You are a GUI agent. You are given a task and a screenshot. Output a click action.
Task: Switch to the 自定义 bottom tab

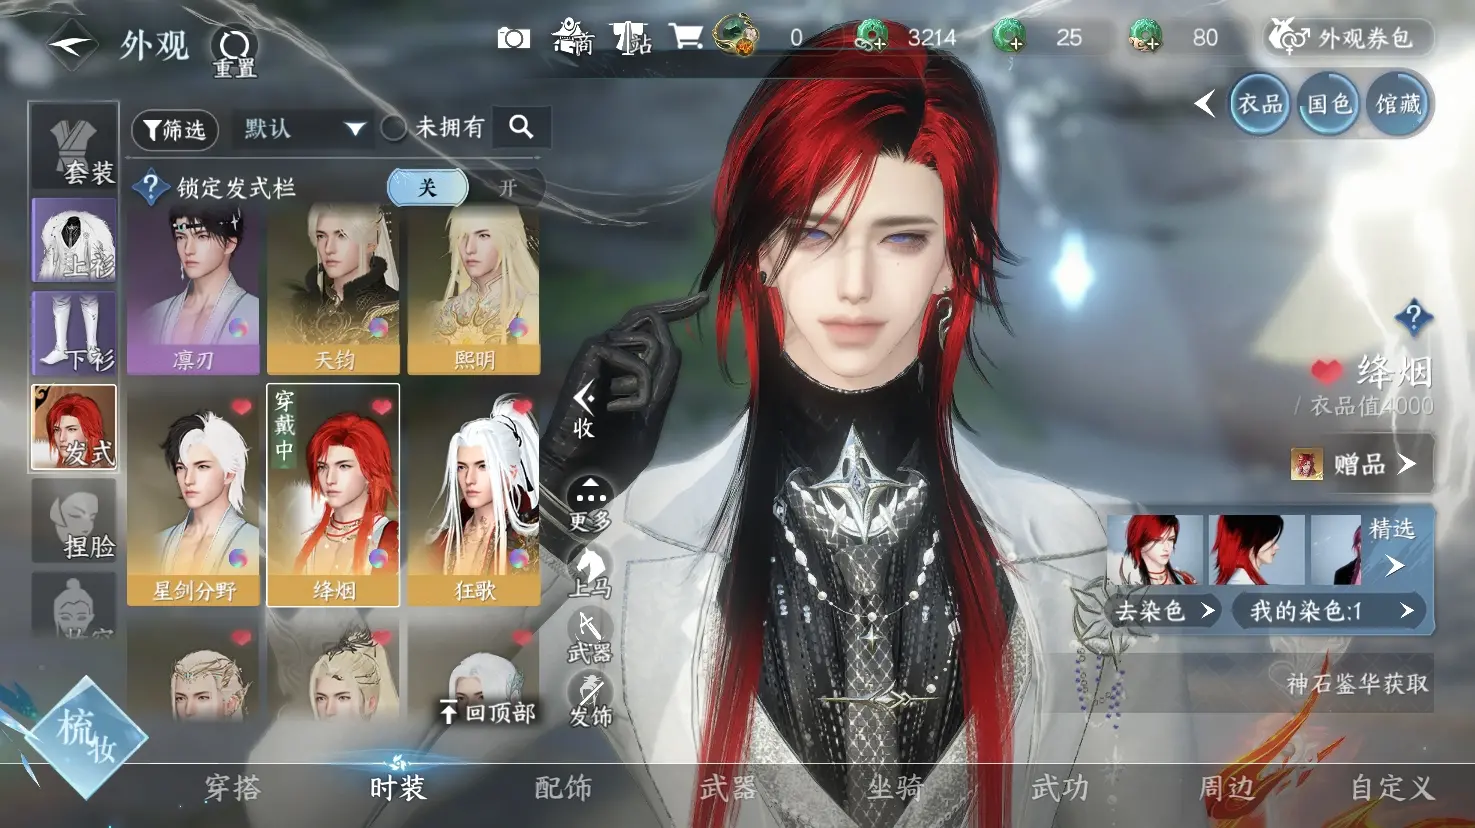[x=1392, y=788]
